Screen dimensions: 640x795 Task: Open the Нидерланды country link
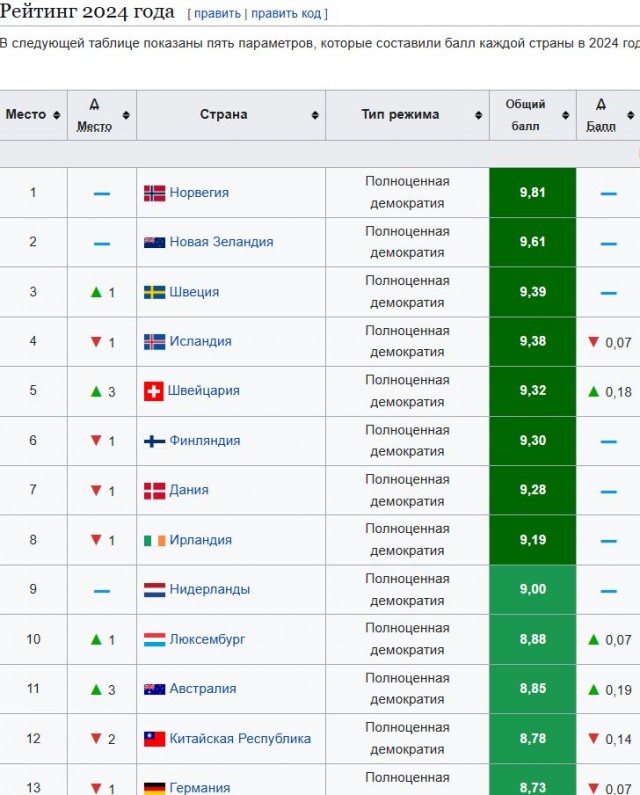(x=210, y=589)
